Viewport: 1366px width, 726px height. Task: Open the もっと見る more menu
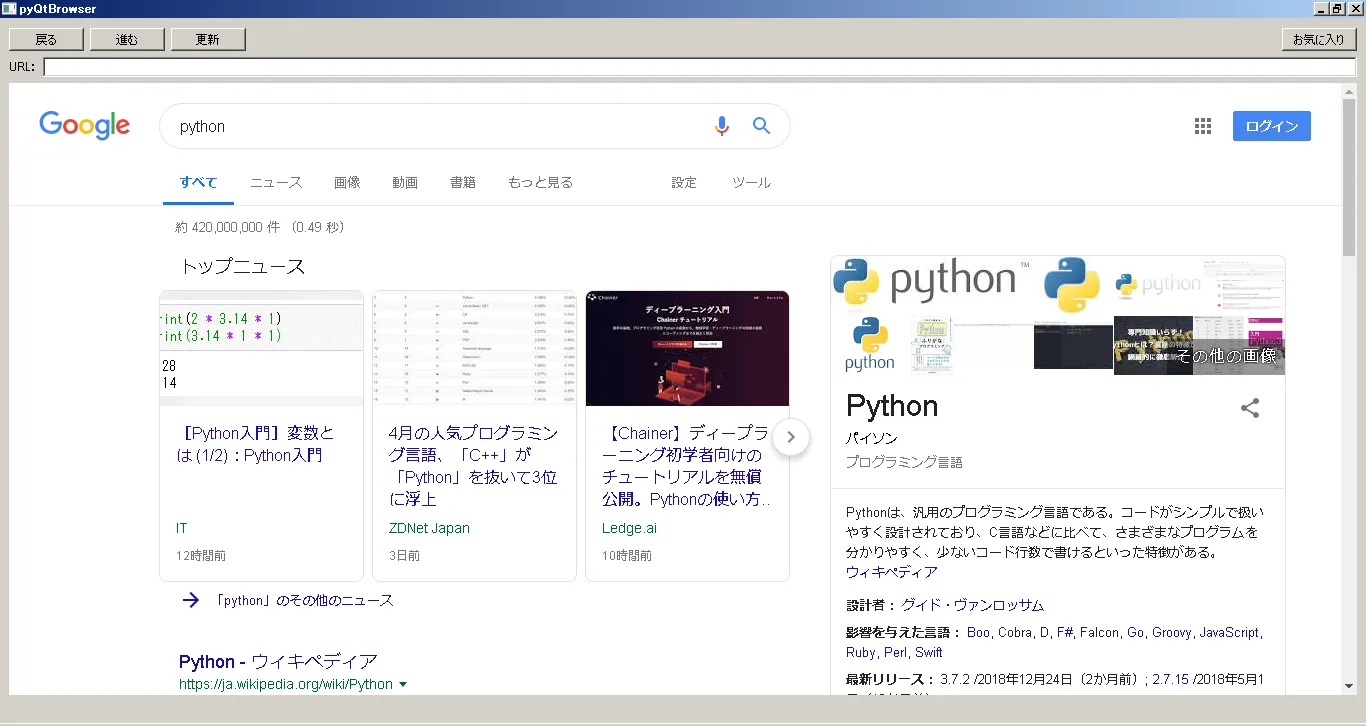point(540,183)
